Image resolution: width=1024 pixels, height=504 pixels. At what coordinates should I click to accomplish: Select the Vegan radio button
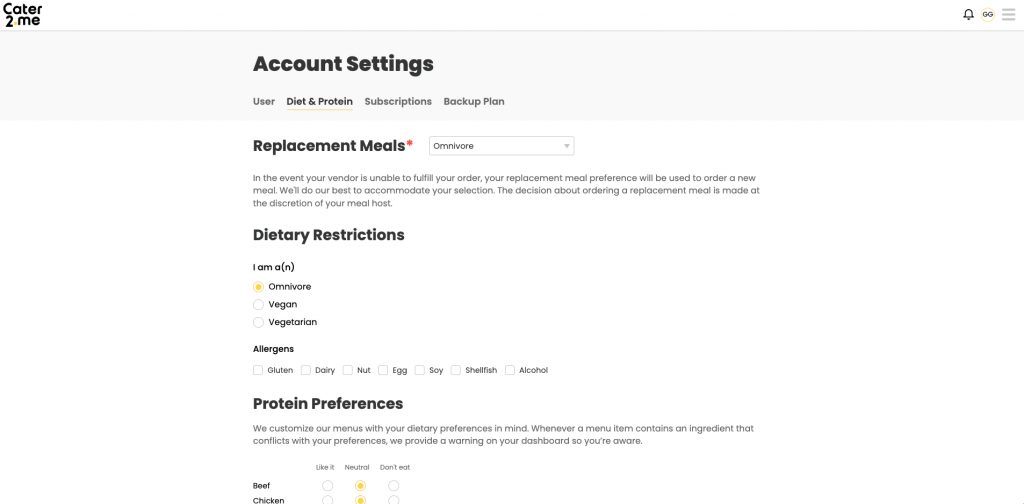click(x=258, y=304)
